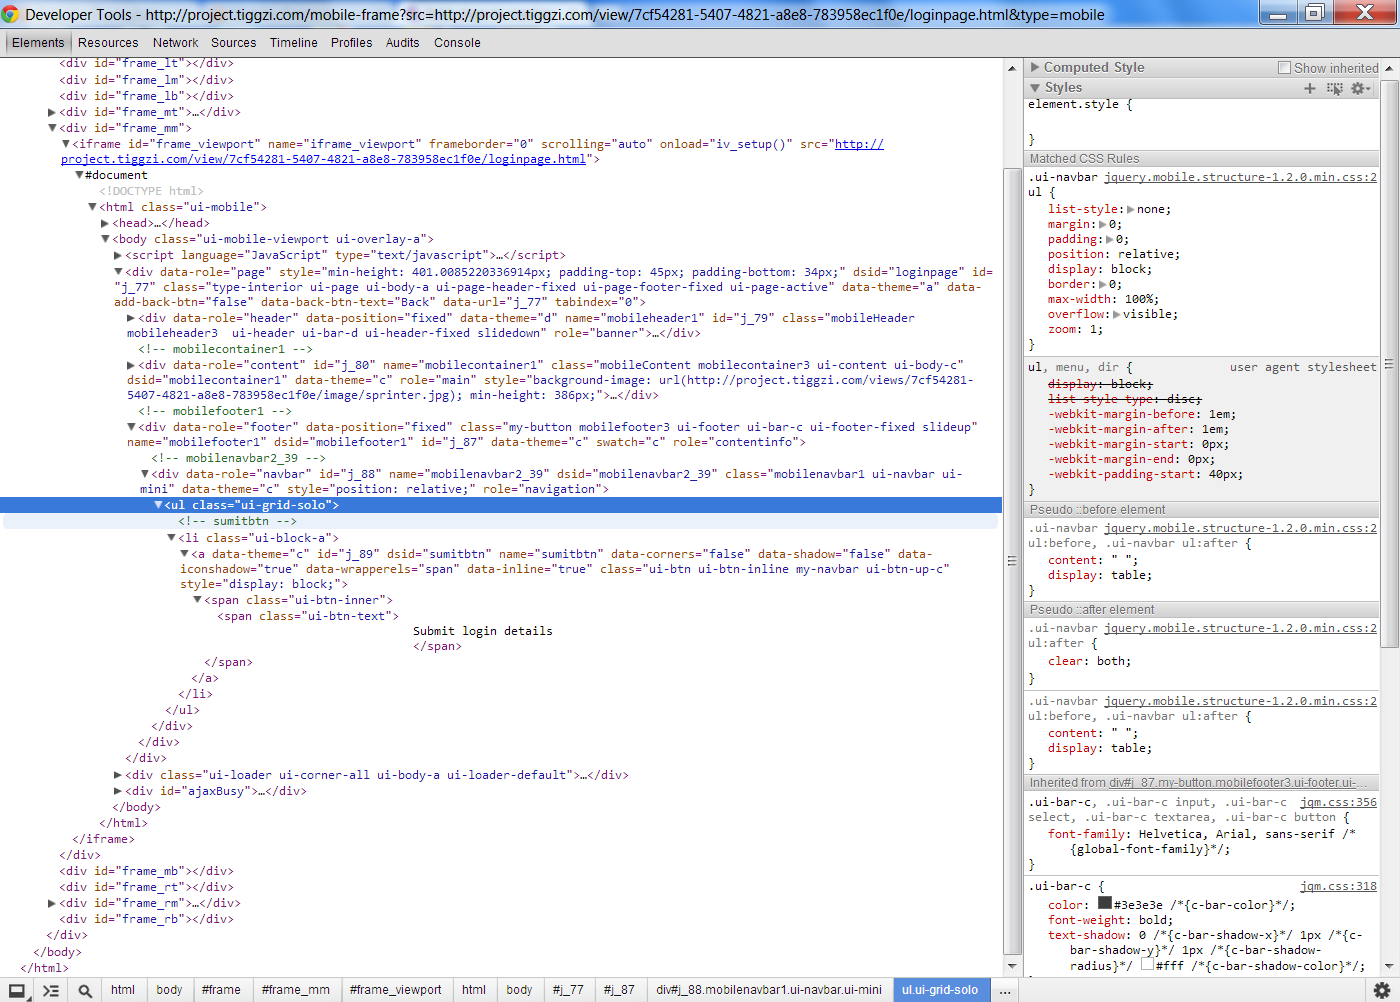Open the jqm.css:318 source link
This screenshot has width=1400, height=1002.
(x=1337, y=886)
